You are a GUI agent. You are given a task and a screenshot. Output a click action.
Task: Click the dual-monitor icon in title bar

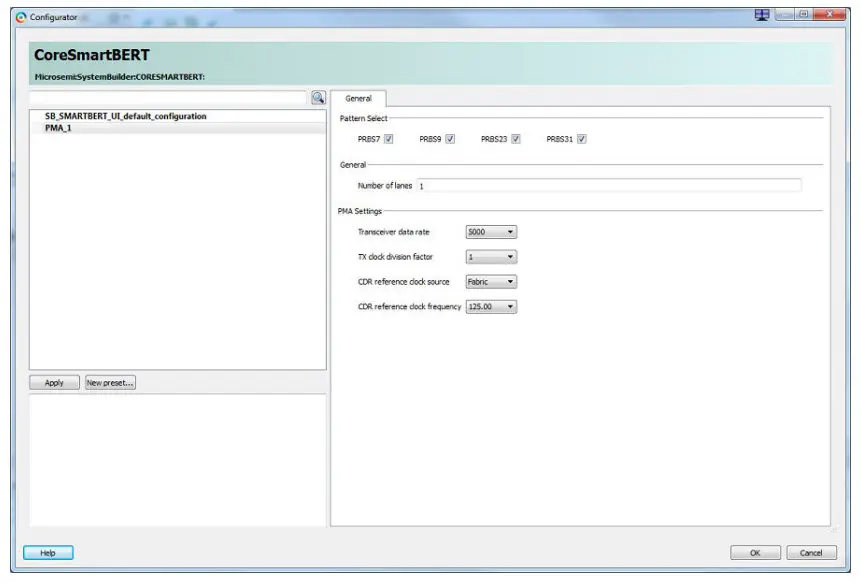762,15
